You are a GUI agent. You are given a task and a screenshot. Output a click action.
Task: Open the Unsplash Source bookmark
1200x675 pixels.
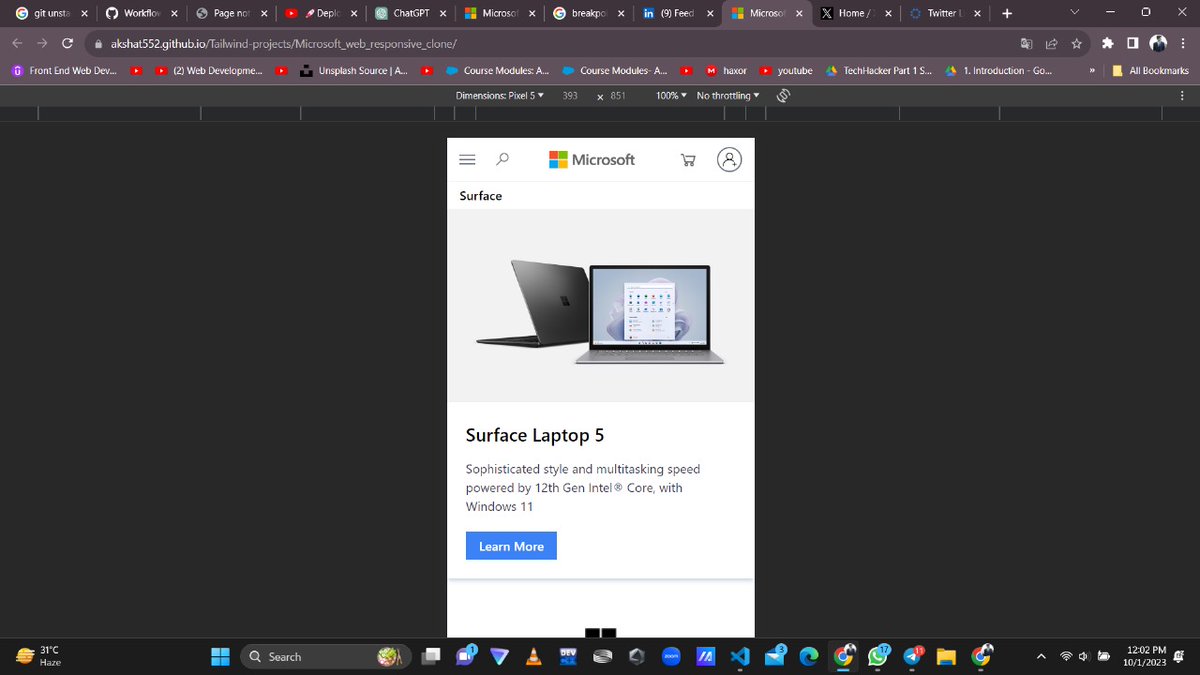pos(353,71)
